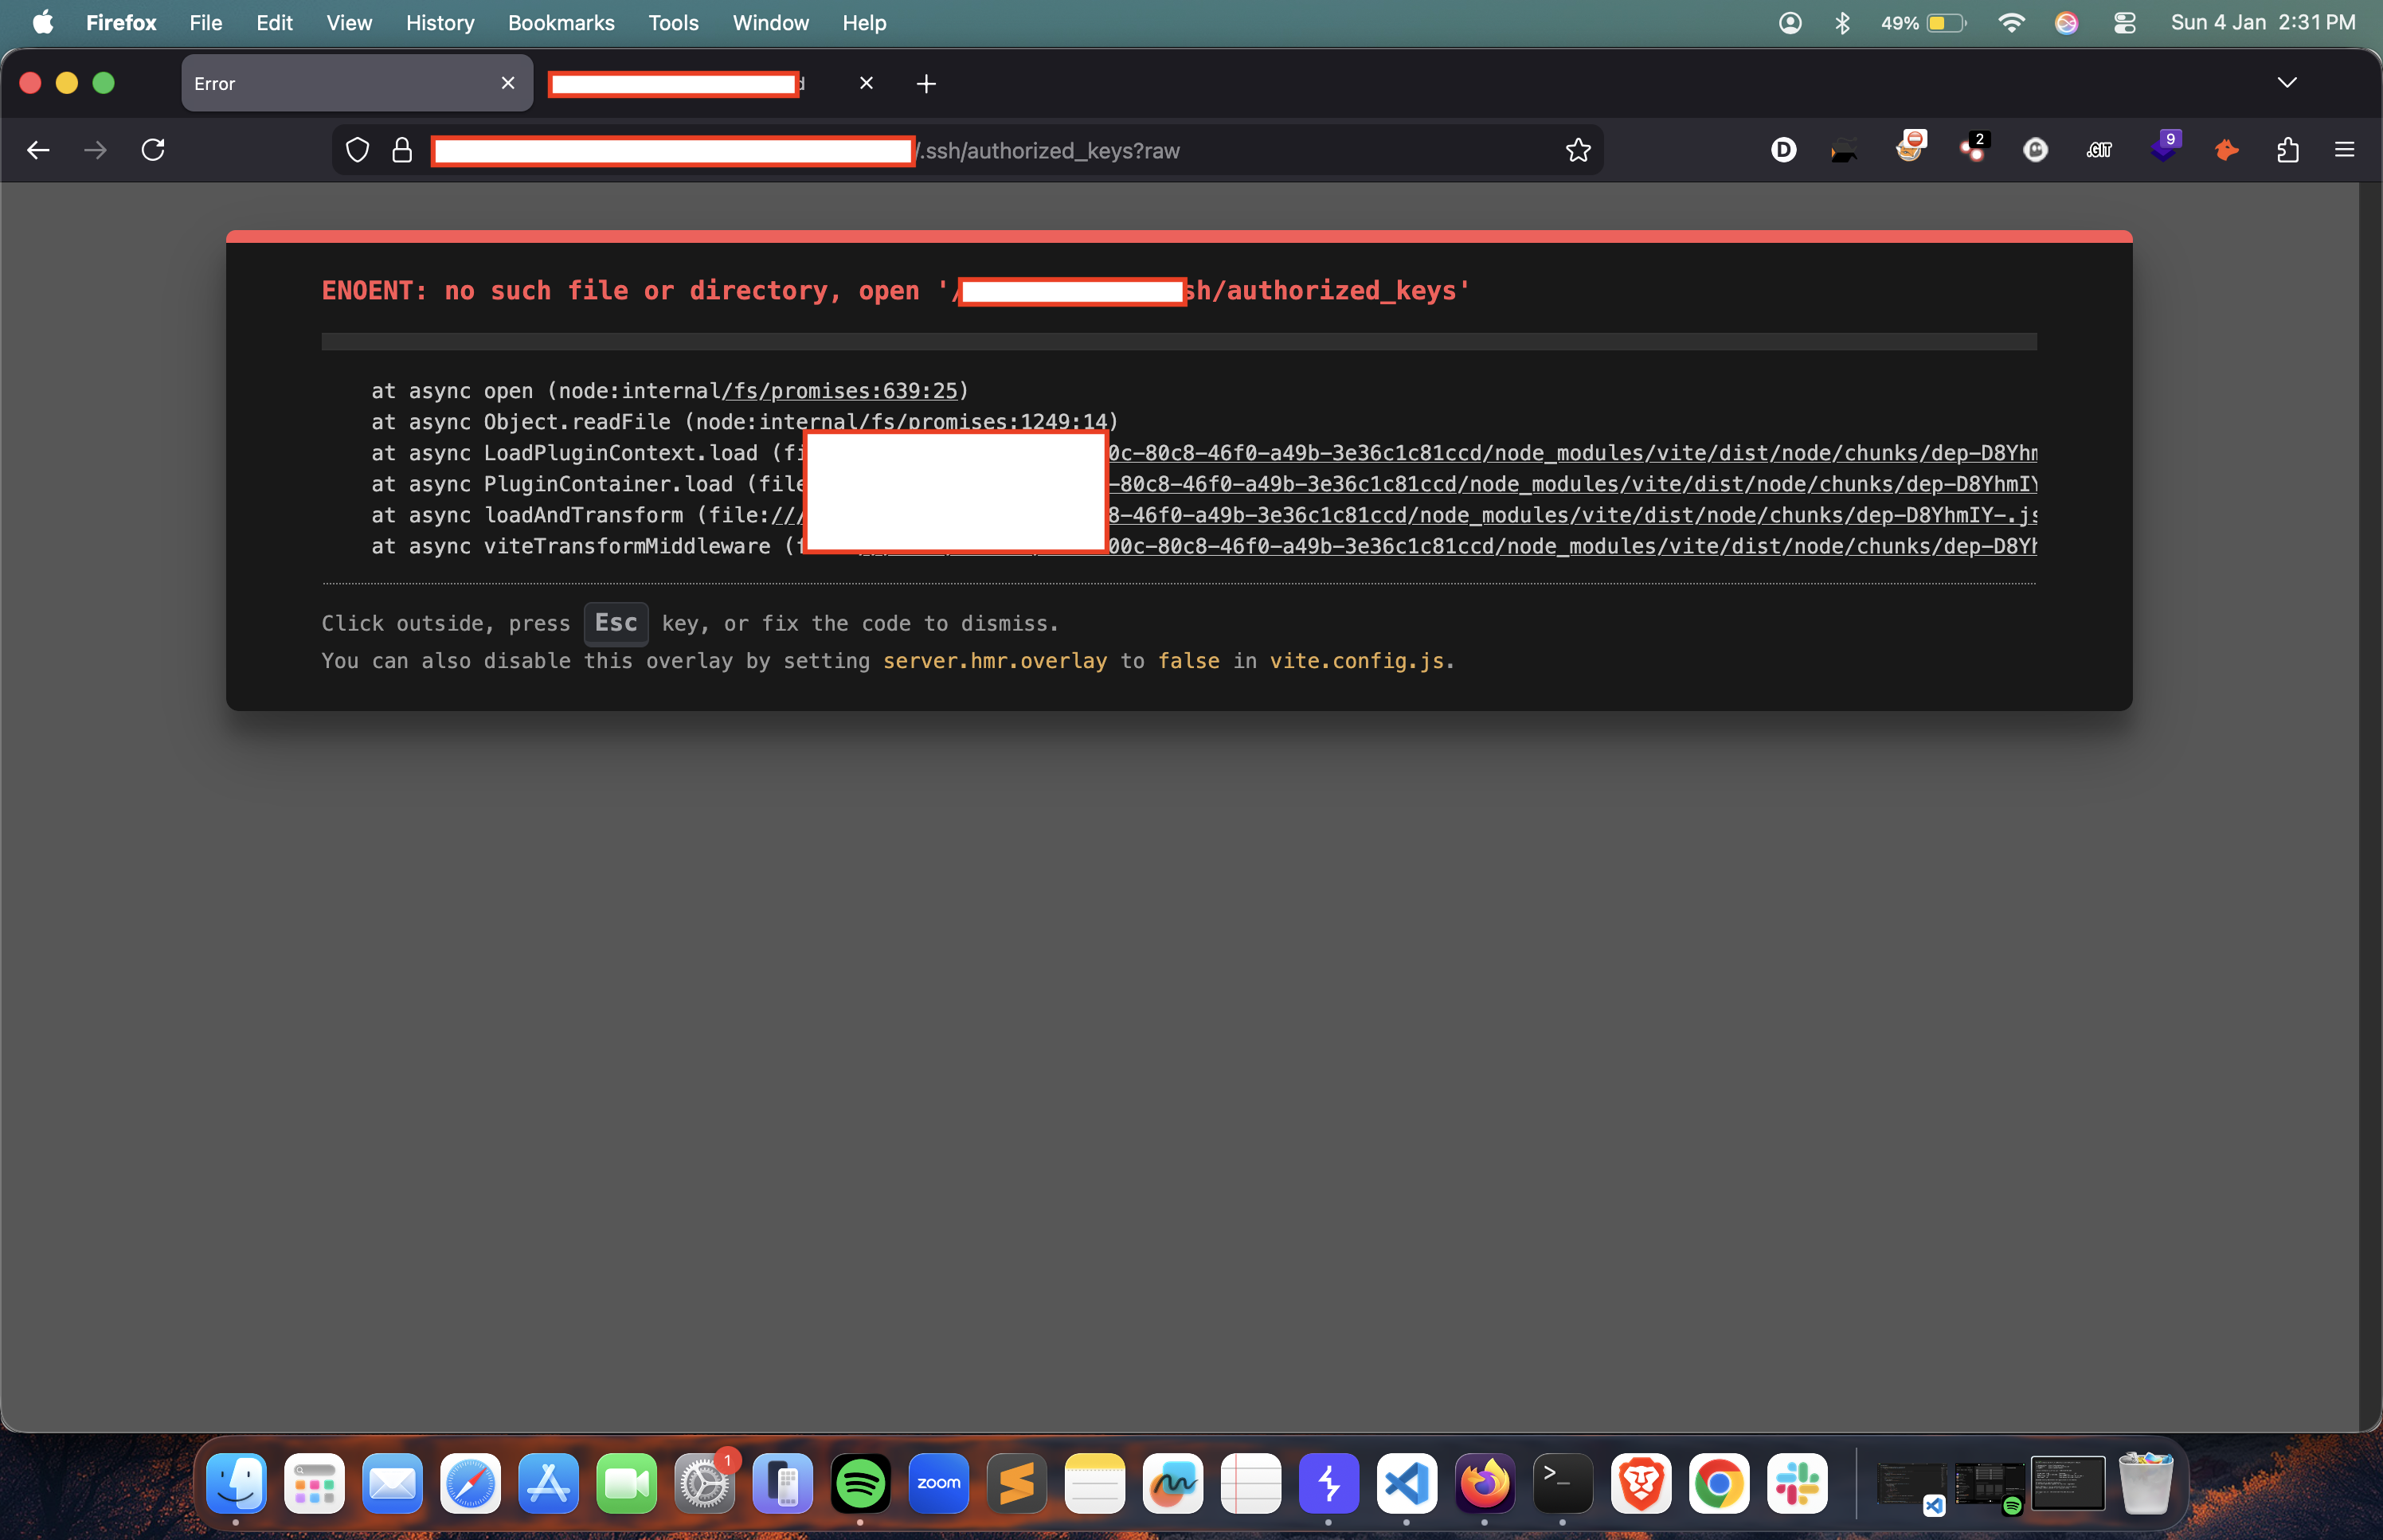Launch Brave browser from the Dock
Viewport: 2383px width, 1540px height.
click(1641, 1483)
